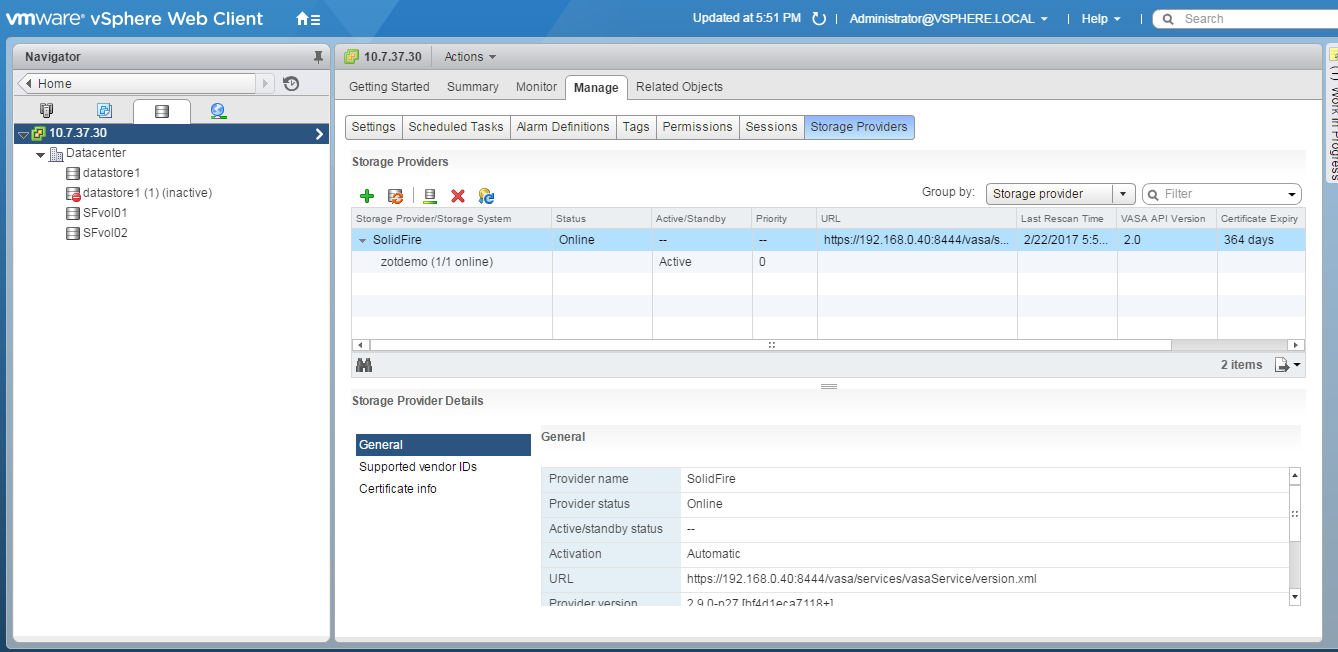Image resolution: width=1338 pixels, height=652 pixels.
Task: Open the Work In Progress side panel
Action: point(1332,113)
